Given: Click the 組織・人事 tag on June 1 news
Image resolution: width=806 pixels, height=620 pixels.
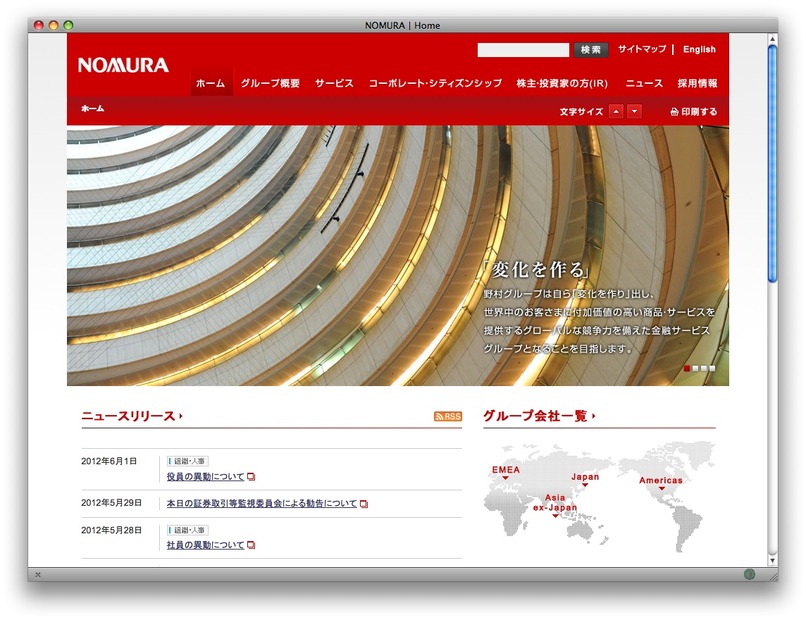Looking at the screenshot, I should (x=188, y=461).
